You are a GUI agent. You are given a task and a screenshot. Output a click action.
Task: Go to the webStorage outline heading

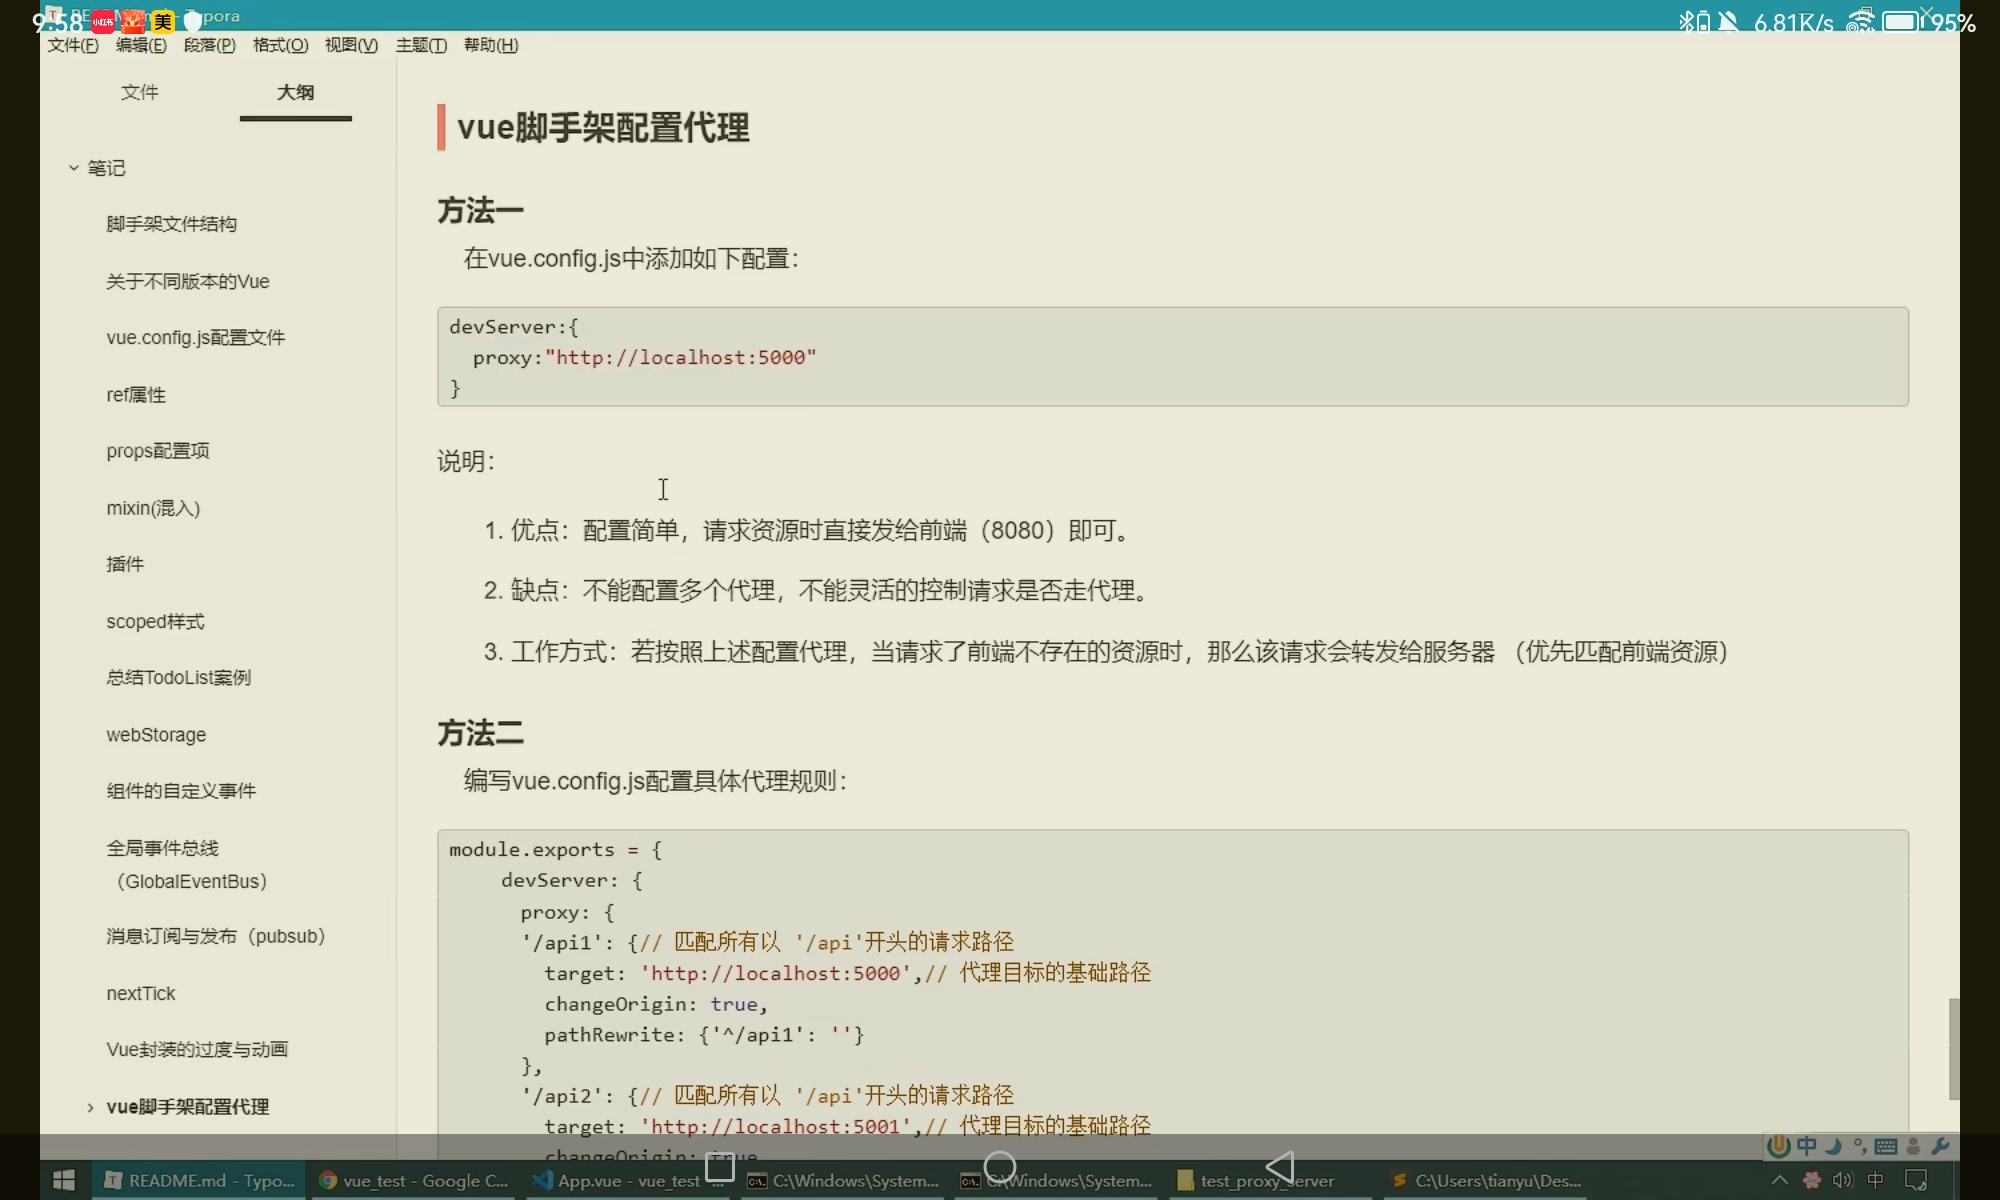(x=156, y=735)
